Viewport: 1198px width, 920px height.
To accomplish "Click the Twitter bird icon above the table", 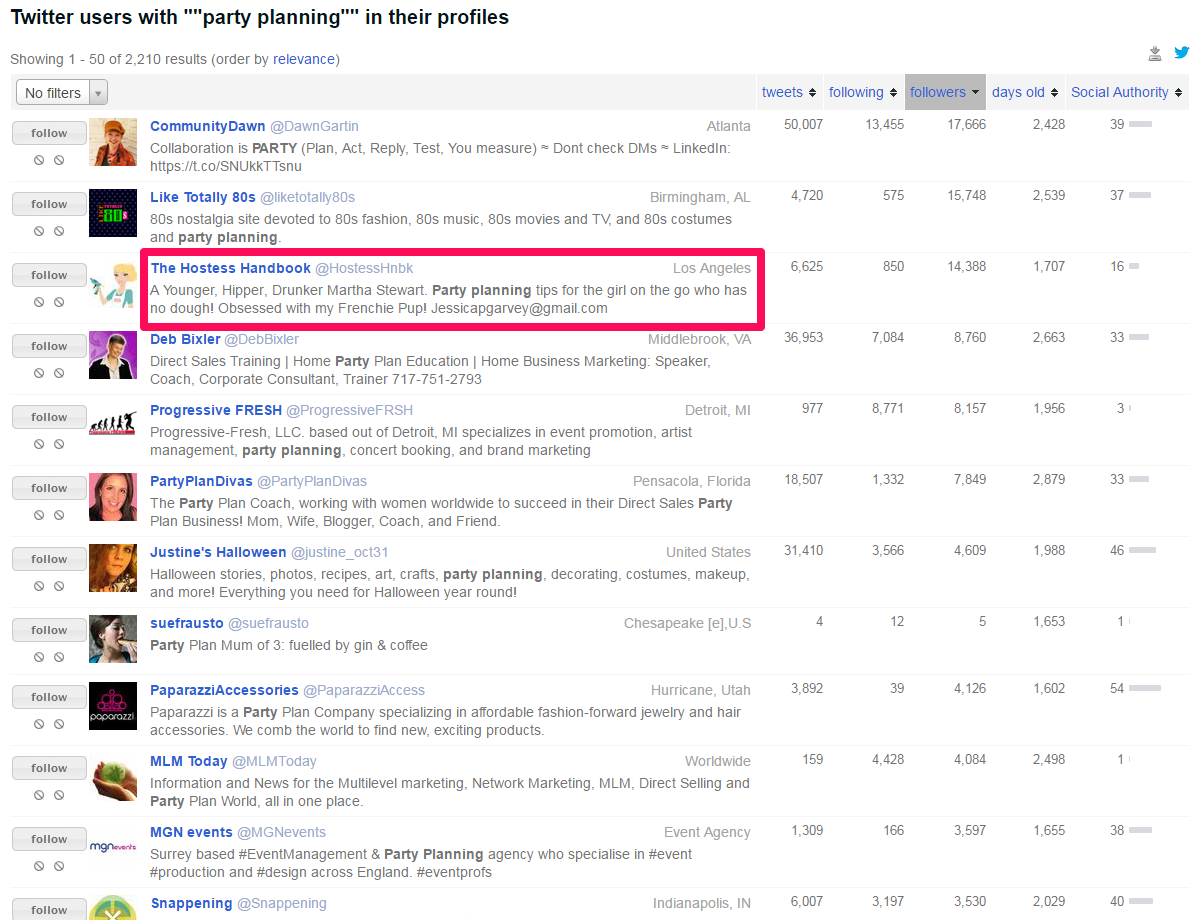I will tap(1181, 53).
